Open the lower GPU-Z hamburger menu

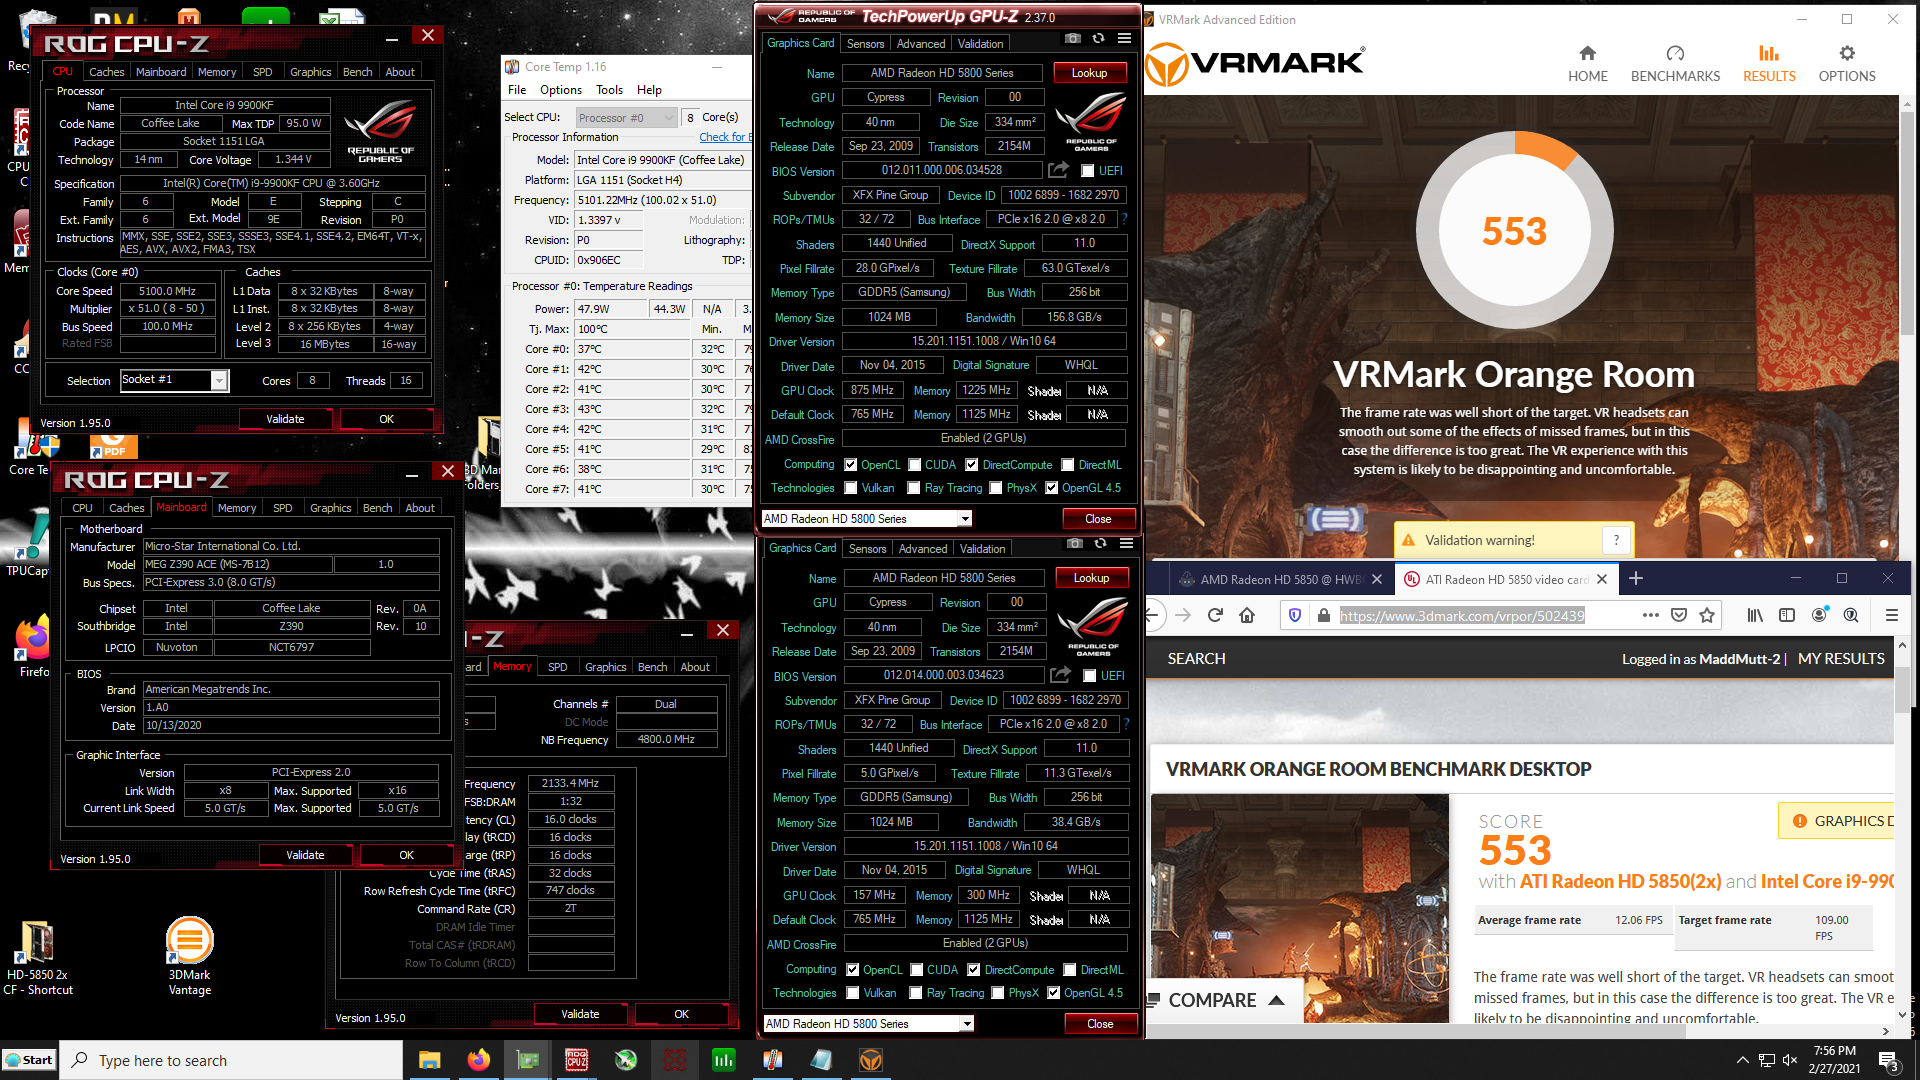pos(1126,544)
